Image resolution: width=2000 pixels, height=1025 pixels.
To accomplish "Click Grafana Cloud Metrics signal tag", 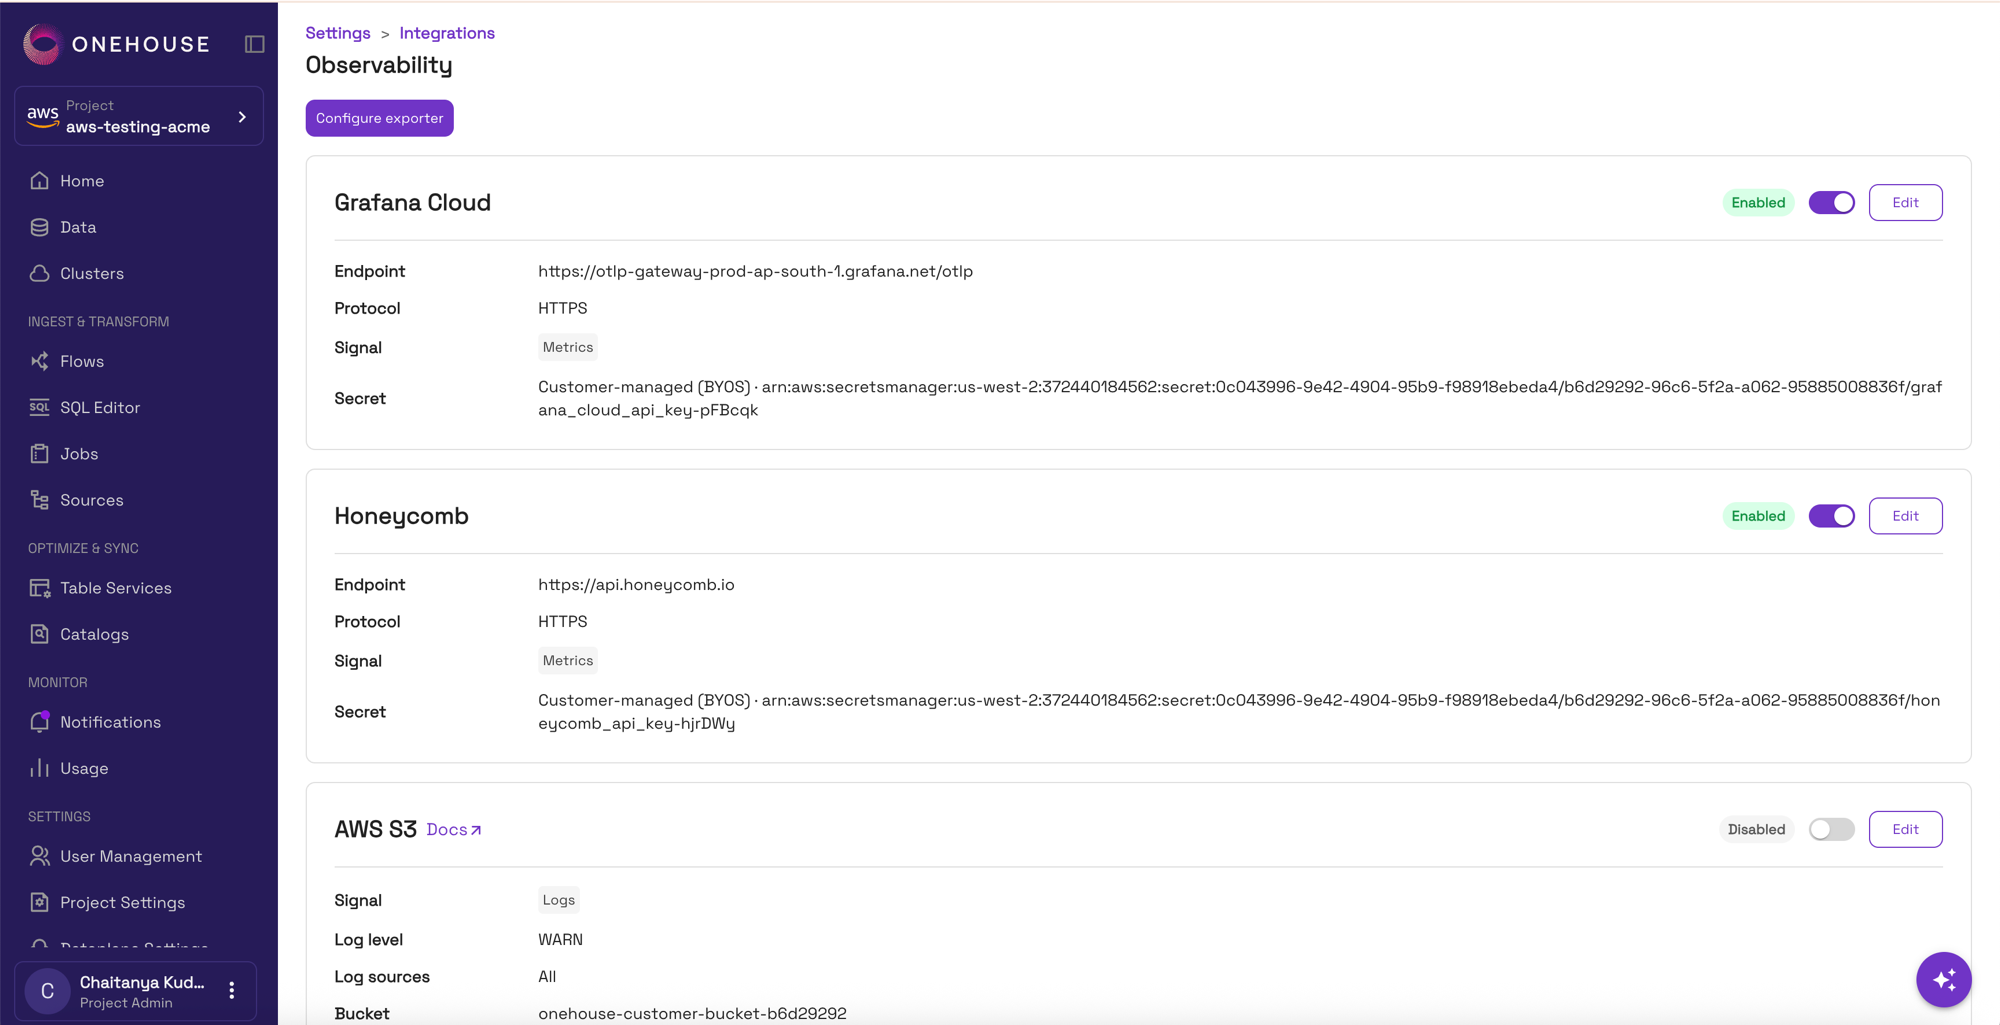I will (568, 347).
